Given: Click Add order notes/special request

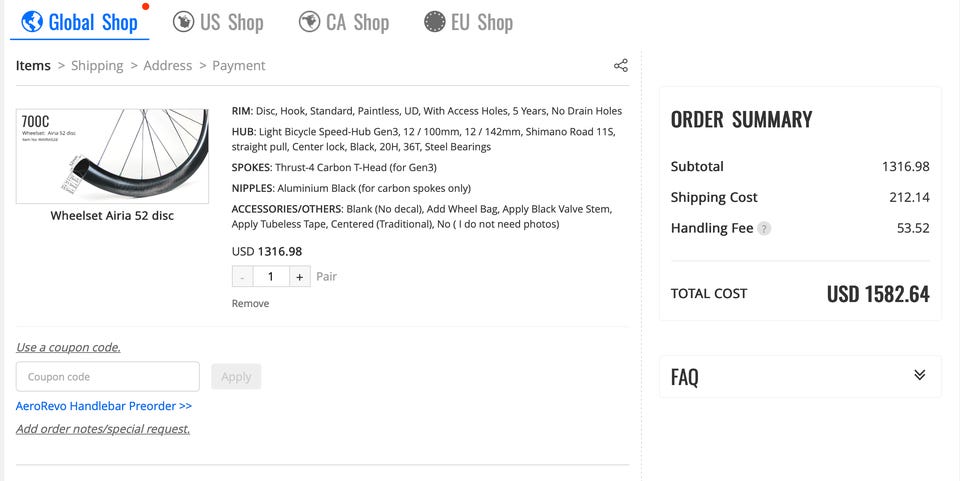Looking at the screenshot, I should click(x=103, y=429).
